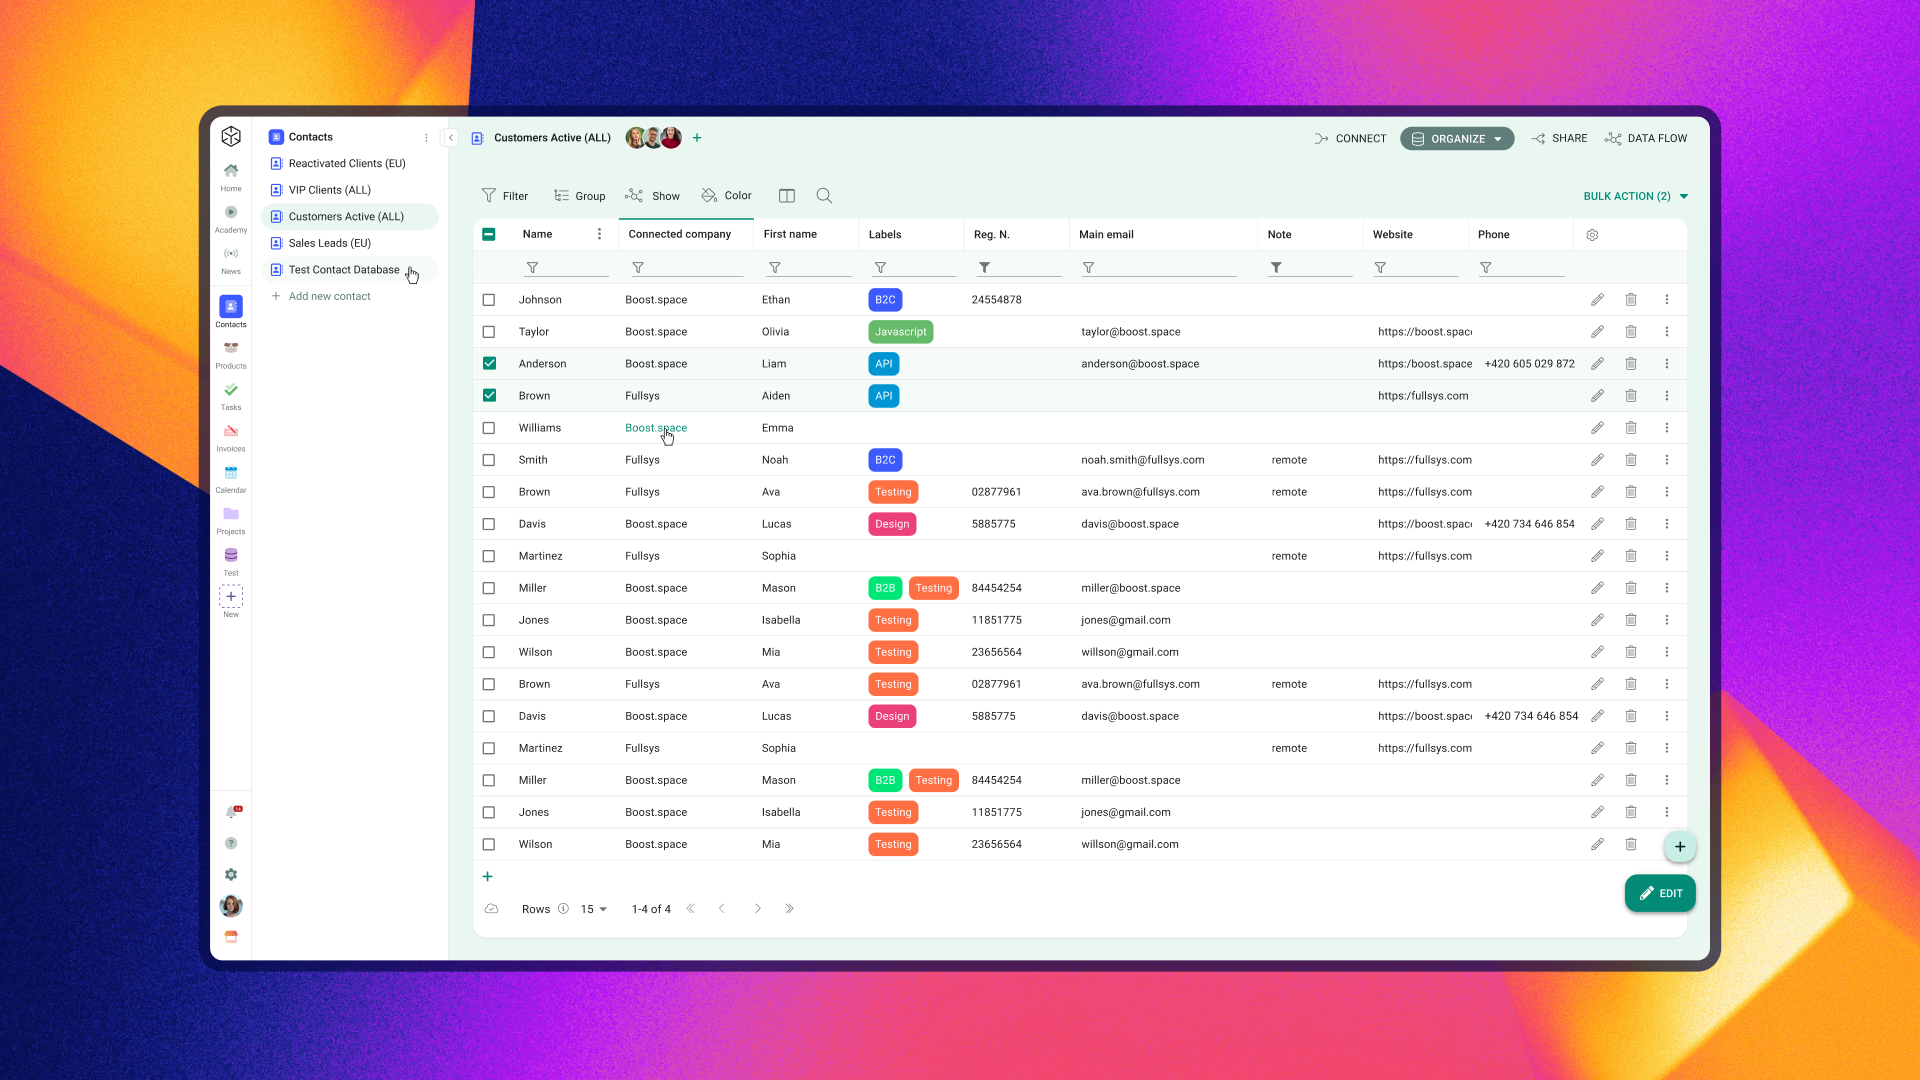Image resolution: width=1920 pixels, height=1080 pixels.
Task: Click the CONNECT icon button
Action: click(1321, 137)
